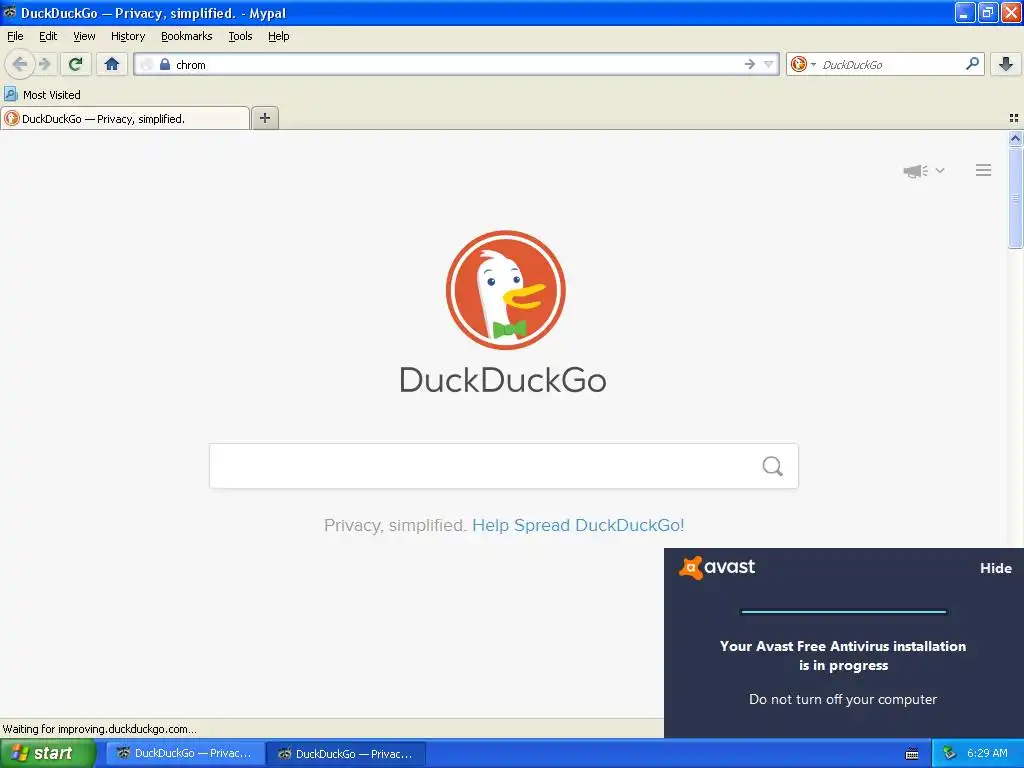1024x768 pixels.
Task: Click the Avast logo in the popup
Action: tap(716, 567)
